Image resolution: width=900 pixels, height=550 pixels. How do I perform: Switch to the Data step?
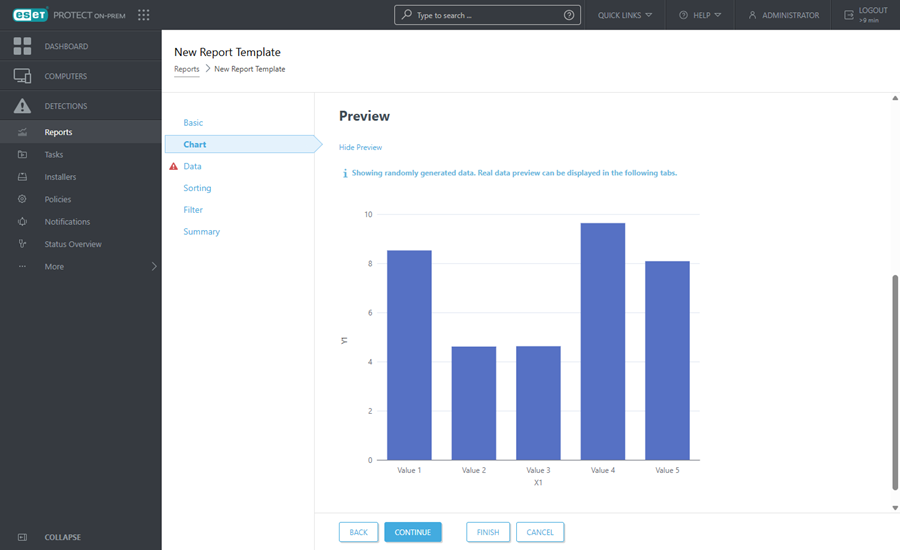pos(192,166)
